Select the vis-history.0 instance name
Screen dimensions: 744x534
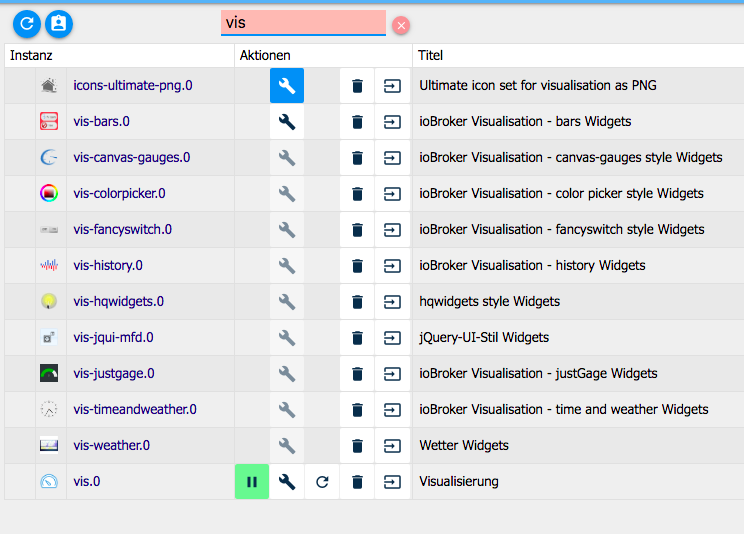pos(108,265)
